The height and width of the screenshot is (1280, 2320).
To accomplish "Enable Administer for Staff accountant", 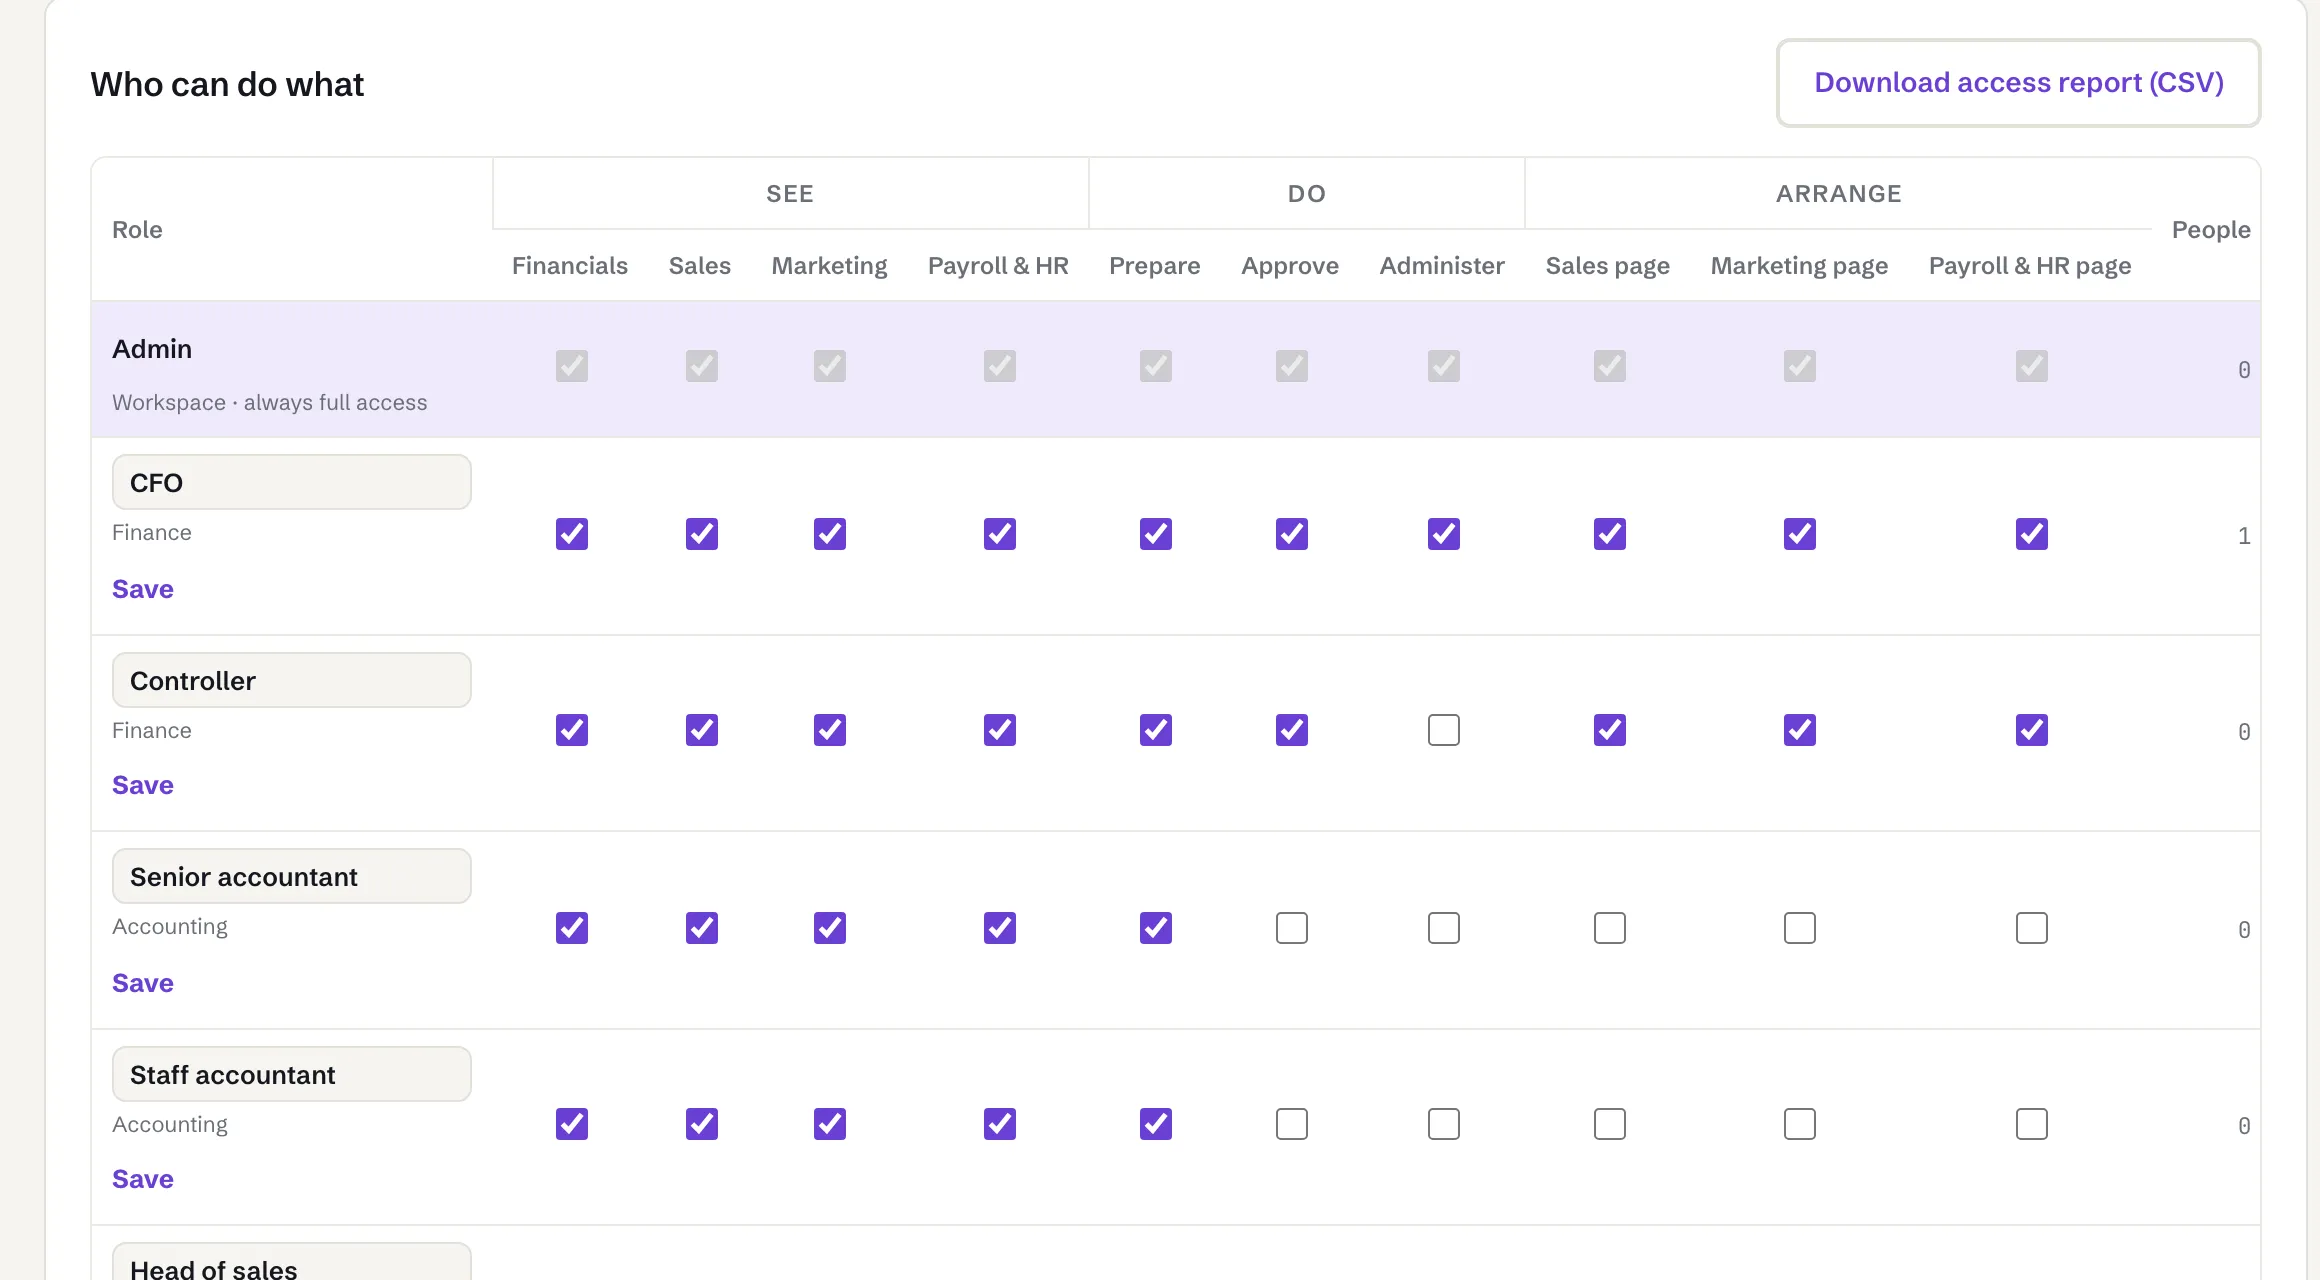I will click(1444, 1124).
